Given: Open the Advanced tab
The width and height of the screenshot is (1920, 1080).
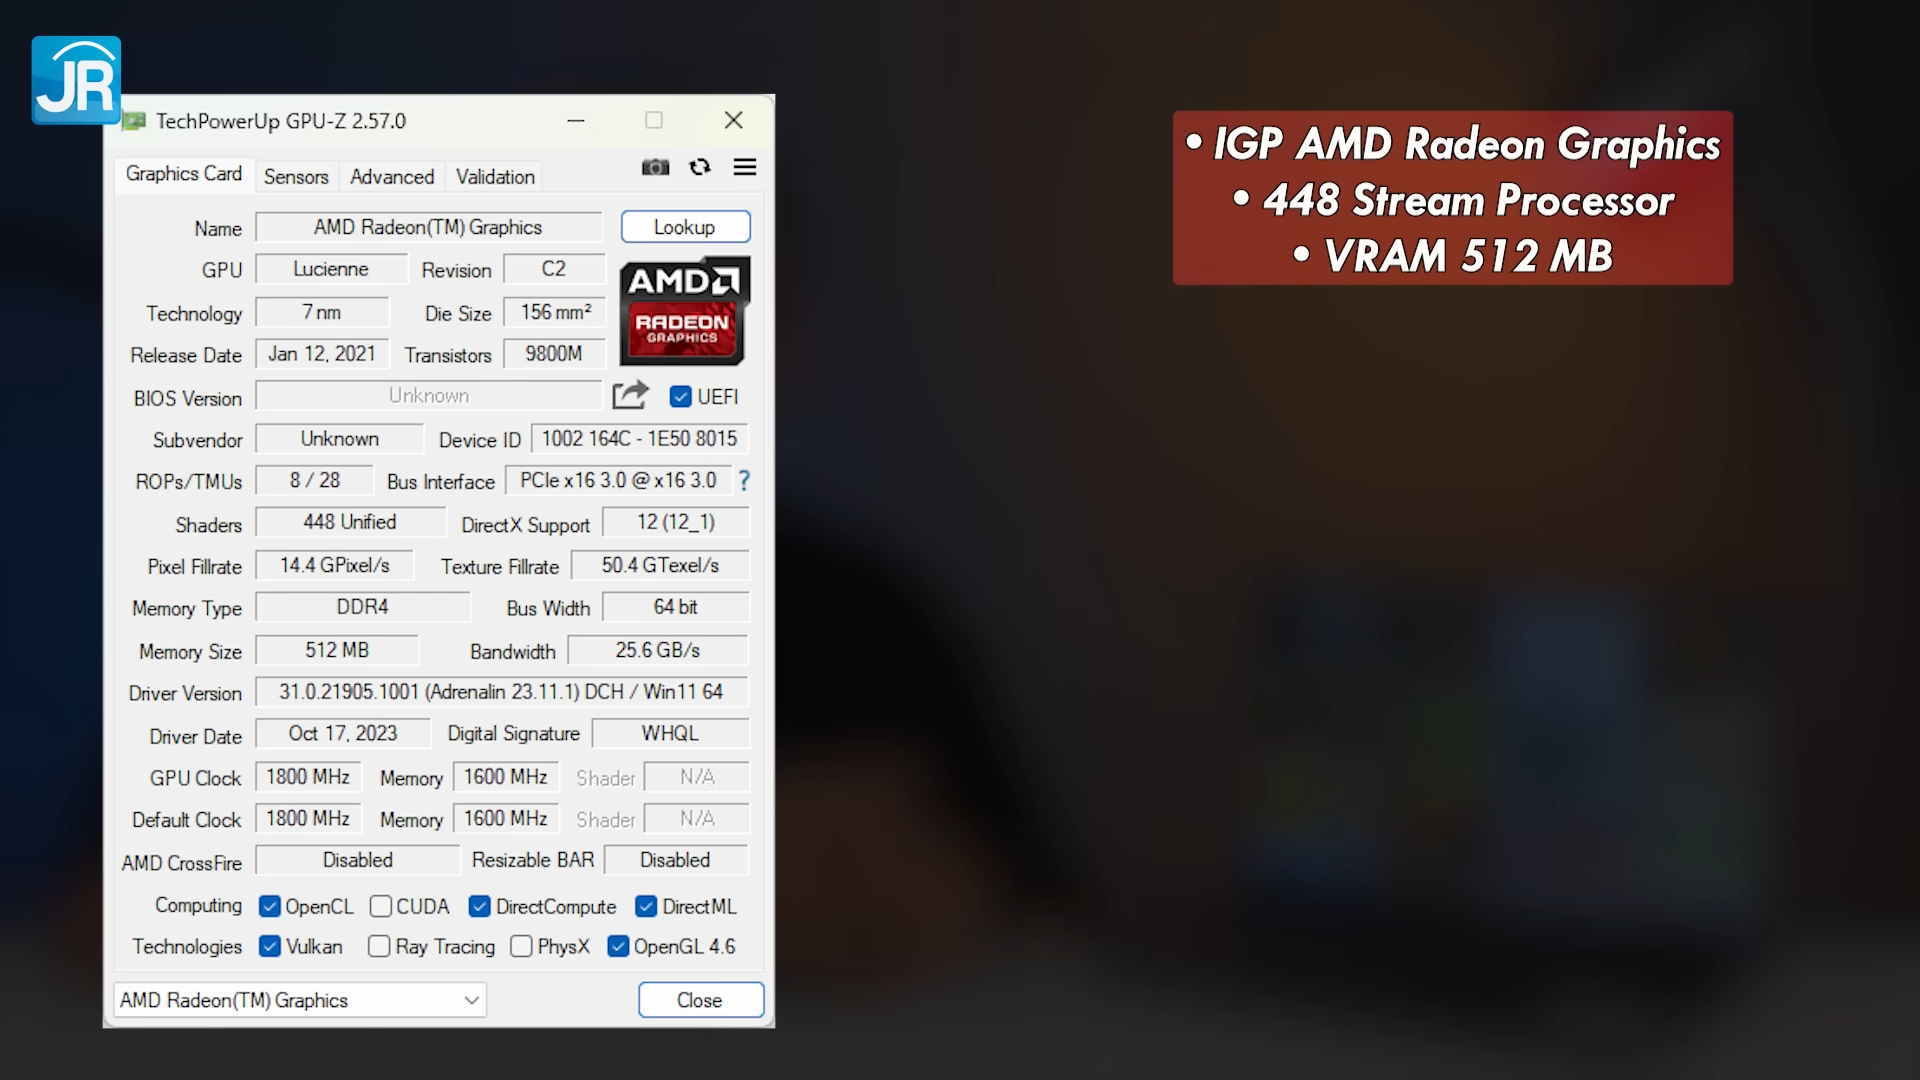Looking at the screenshot, I should (391, 176).
